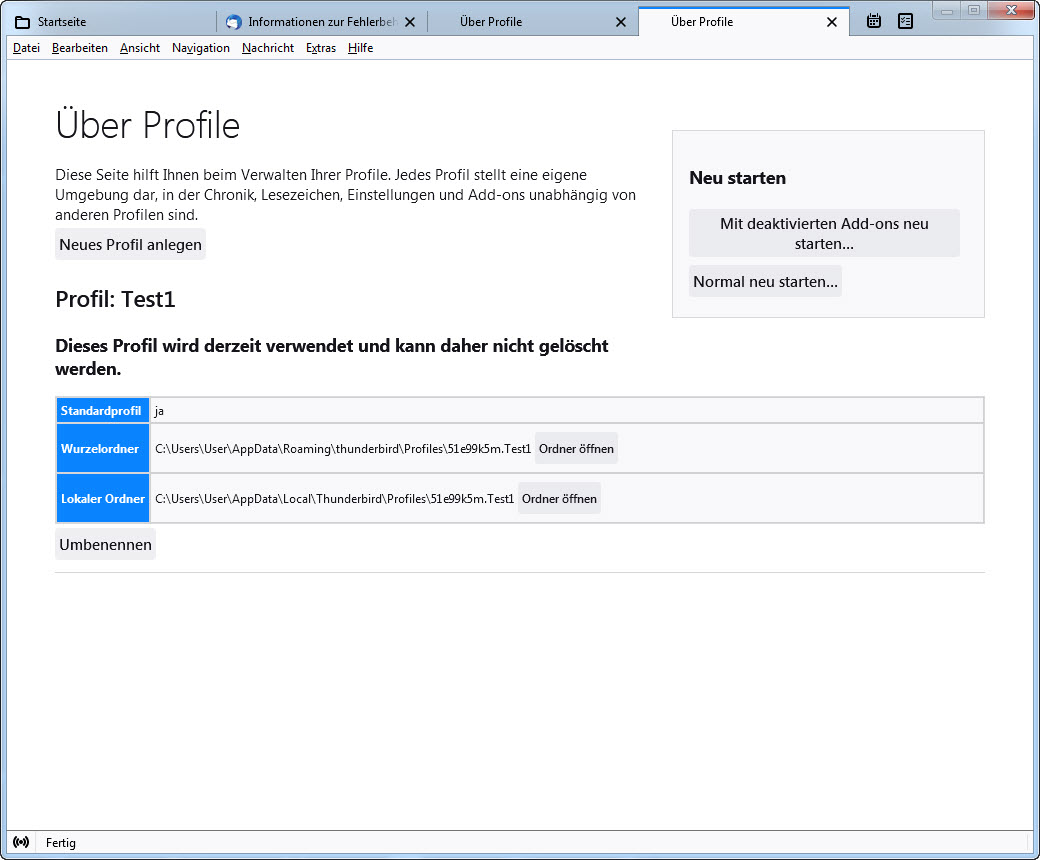
Task: Open the Datei menu
Action: click(26, 48)
